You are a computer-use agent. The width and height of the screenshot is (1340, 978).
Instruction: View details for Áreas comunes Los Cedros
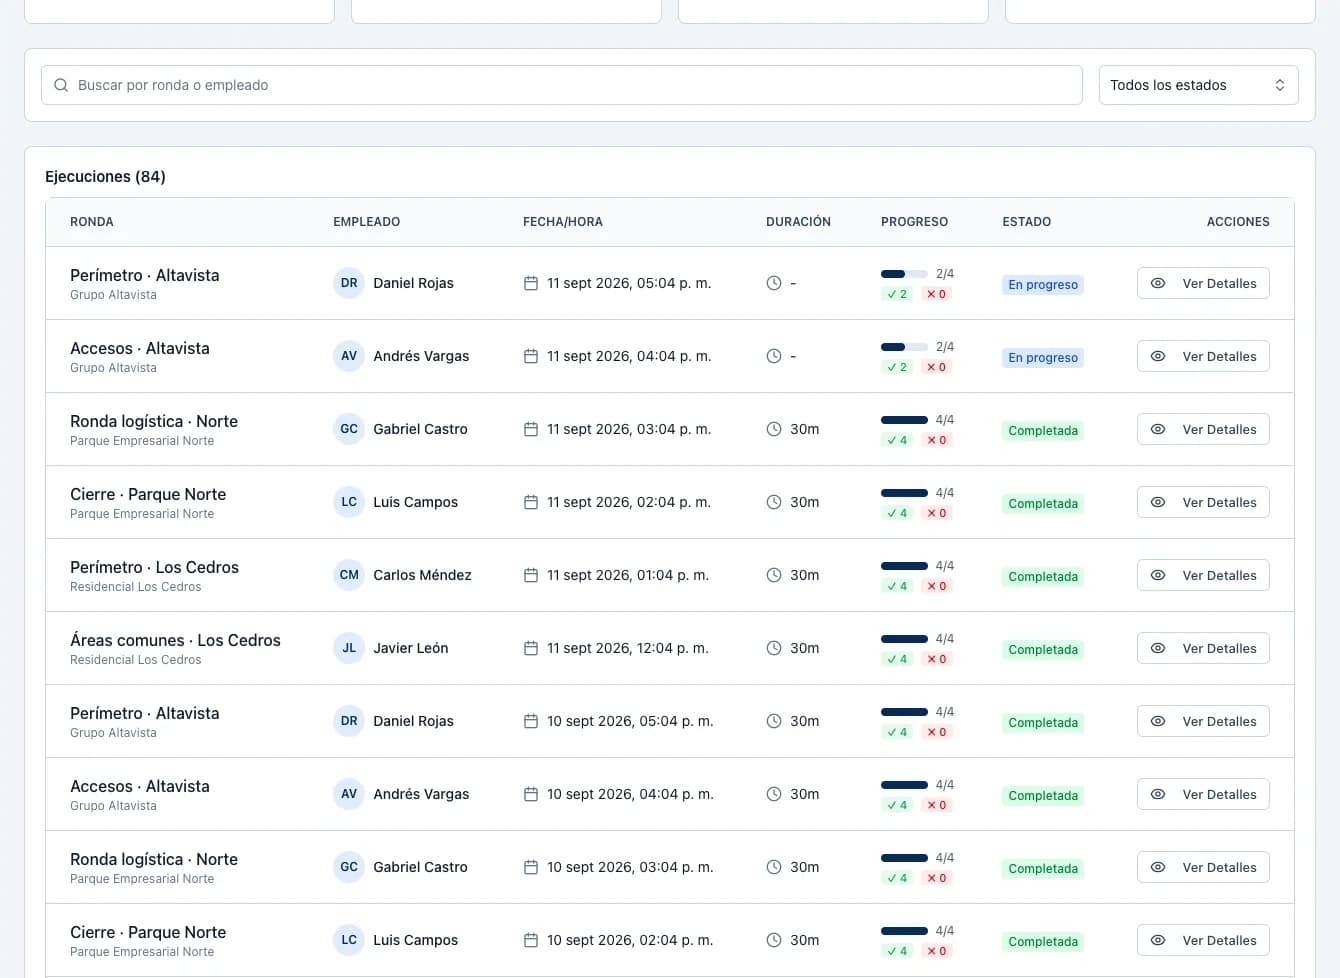coord(1203,648)
